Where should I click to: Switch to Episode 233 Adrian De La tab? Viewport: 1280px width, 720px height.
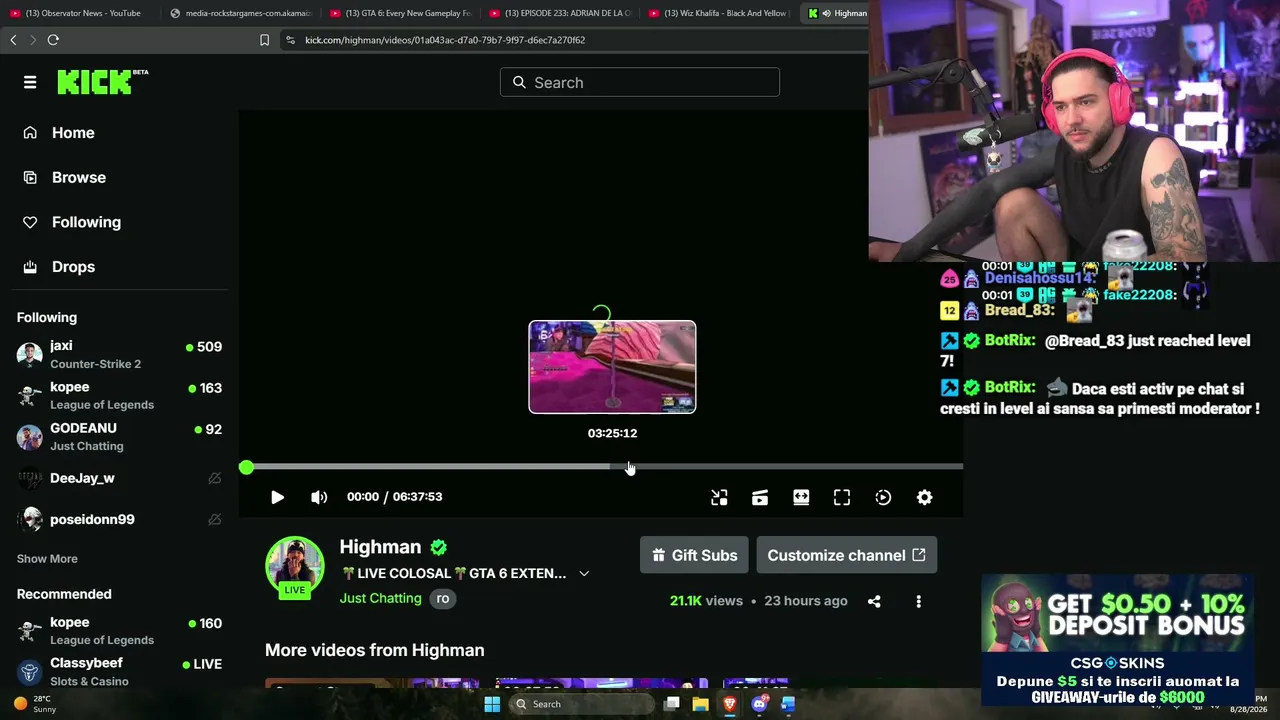[x=560, y=13]
